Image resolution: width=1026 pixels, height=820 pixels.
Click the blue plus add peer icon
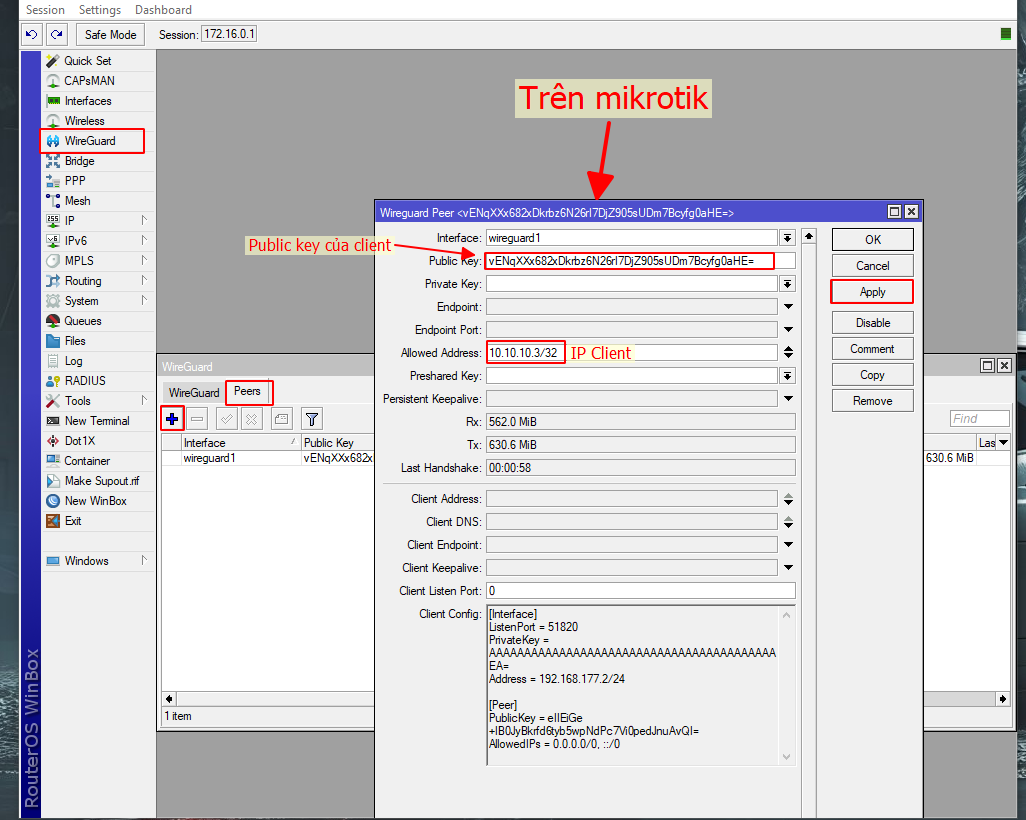pyautogui.click(x=172, y=419)
